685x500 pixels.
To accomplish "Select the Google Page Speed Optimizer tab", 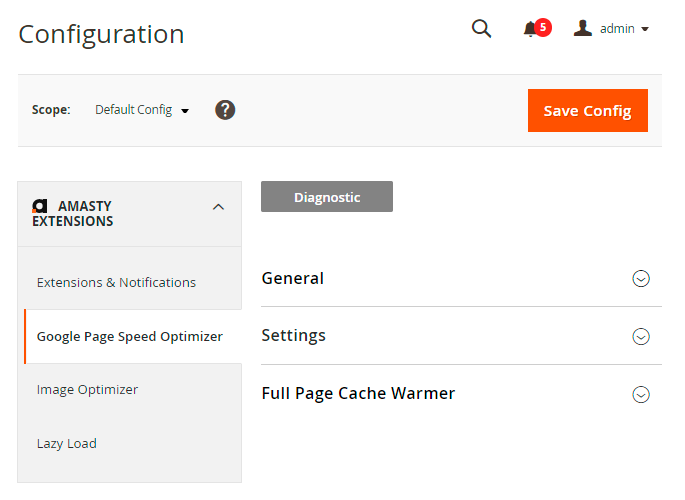I will 130,336.
